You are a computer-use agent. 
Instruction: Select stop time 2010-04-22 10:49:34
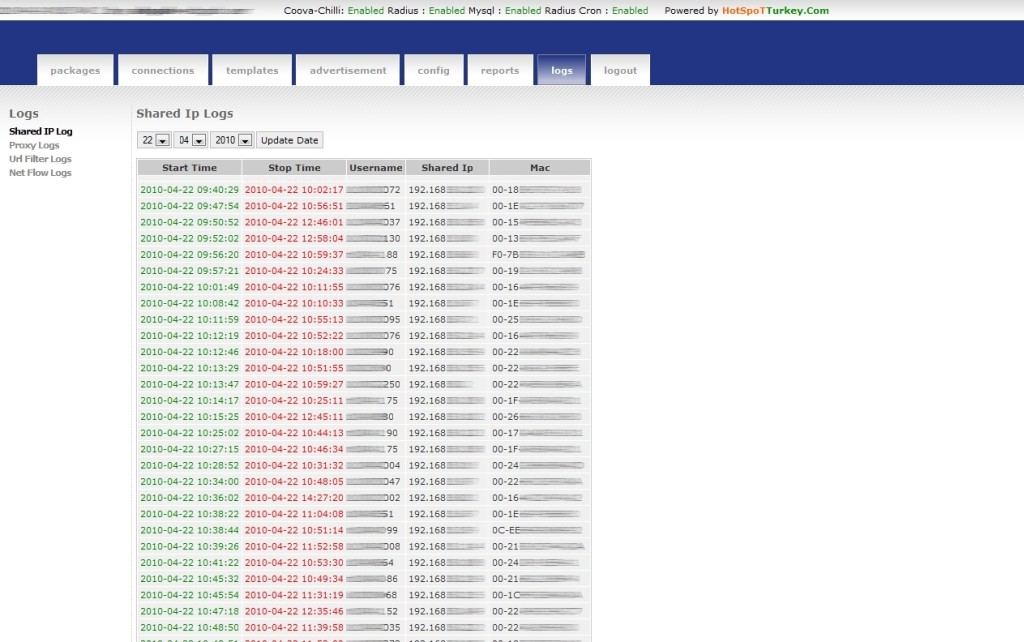coord(294,579)
